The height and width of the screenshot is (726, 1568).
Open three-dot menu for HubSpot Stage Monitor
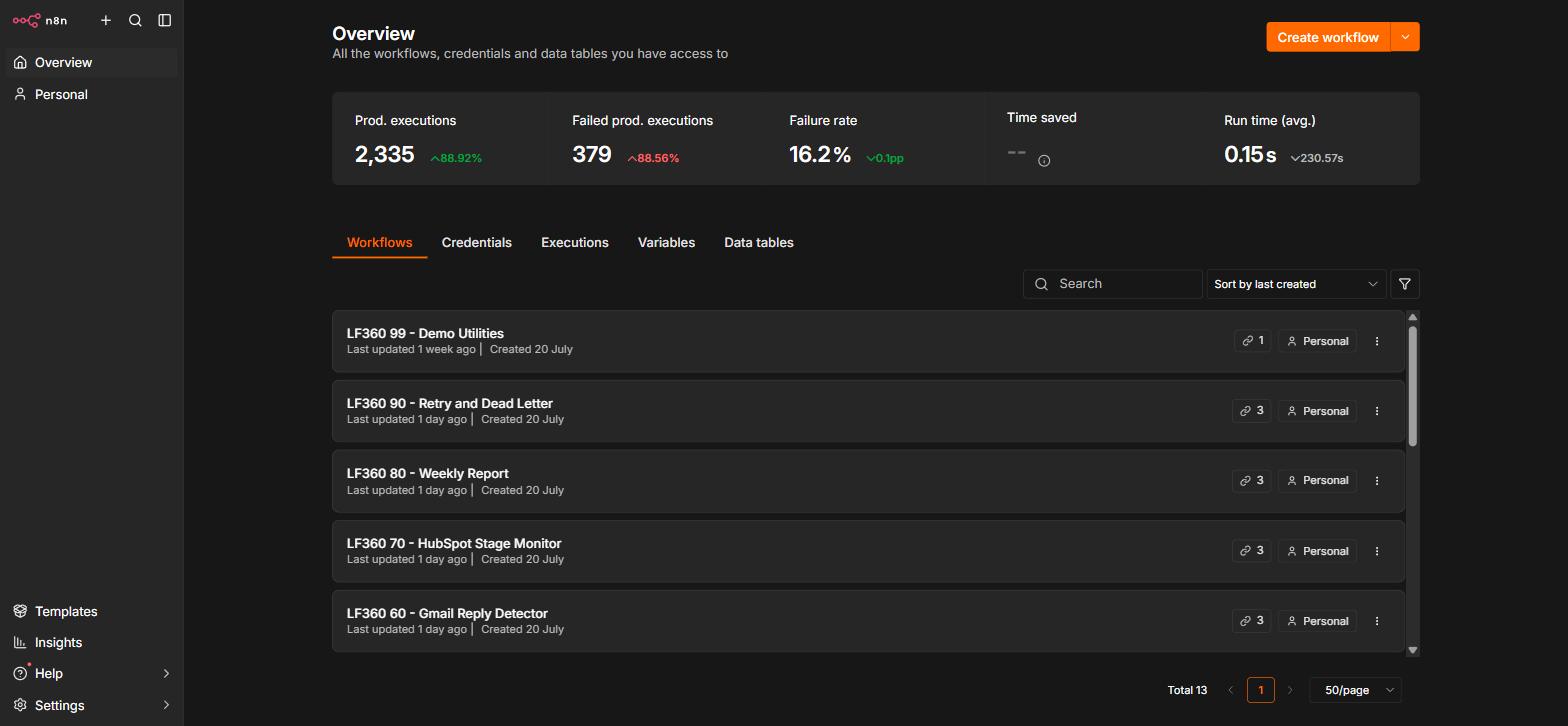tap(1377, 551)
